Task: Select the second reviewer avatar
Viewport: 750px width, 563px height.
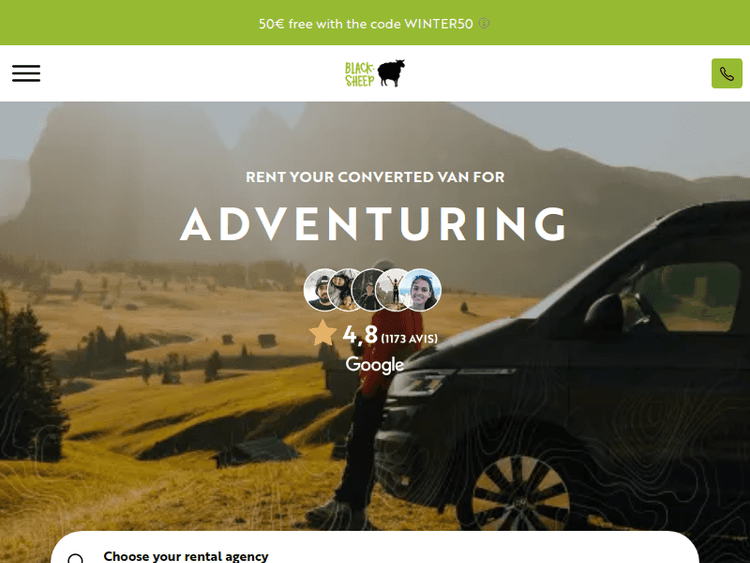Action: (x=344, y=290)
